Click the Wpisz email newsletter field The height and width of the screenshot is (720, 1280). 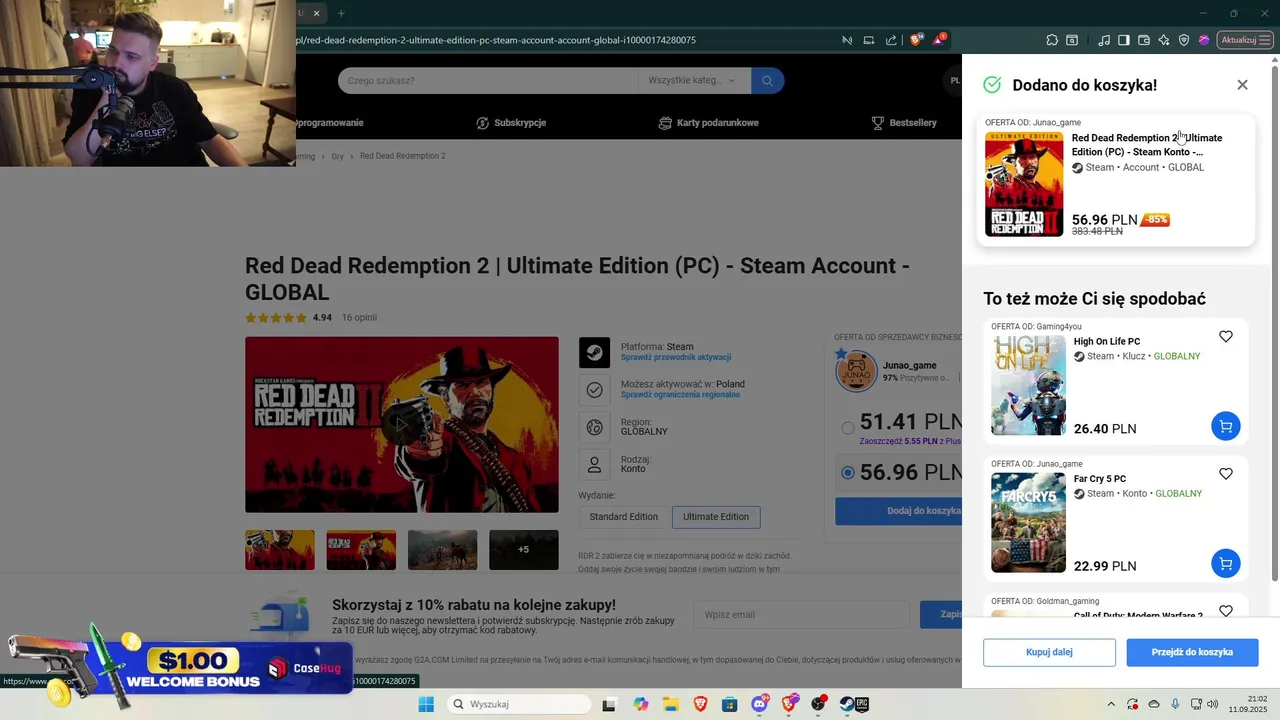(x=801, y=614)
